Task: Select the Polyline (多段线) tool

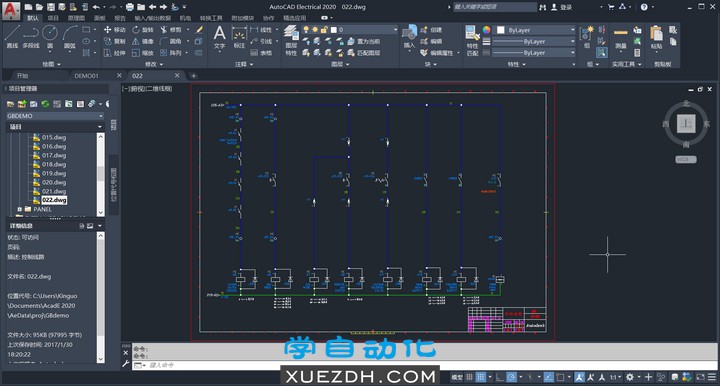Action: pos(31,37)
